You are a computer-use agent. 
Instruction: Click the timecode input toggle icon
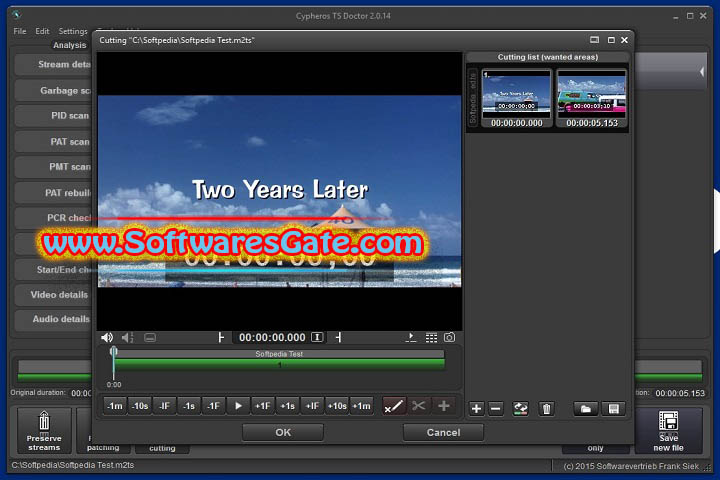317,338
